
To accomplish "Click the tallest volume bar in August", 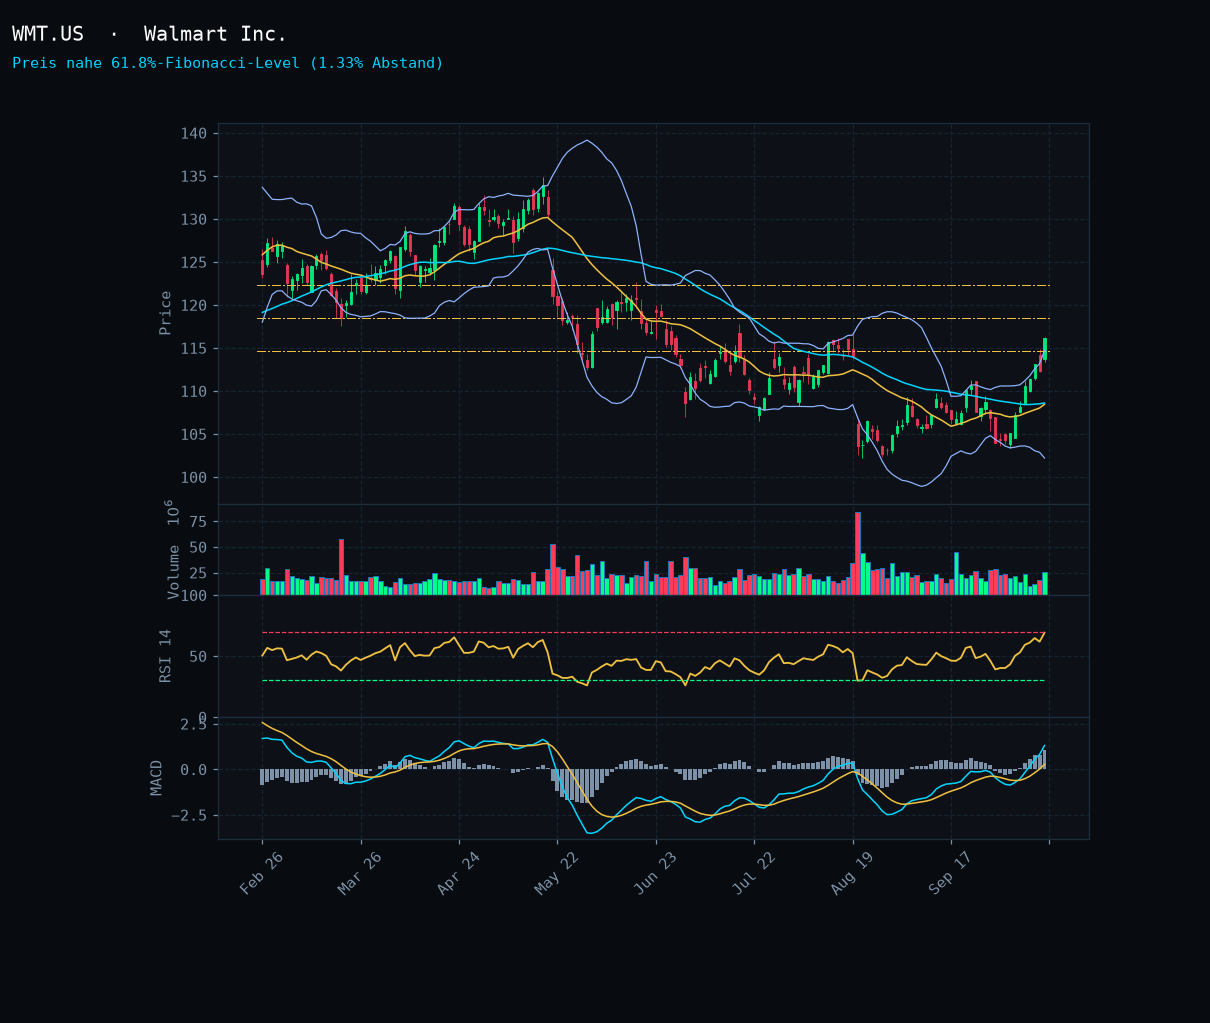I will 858,554.
